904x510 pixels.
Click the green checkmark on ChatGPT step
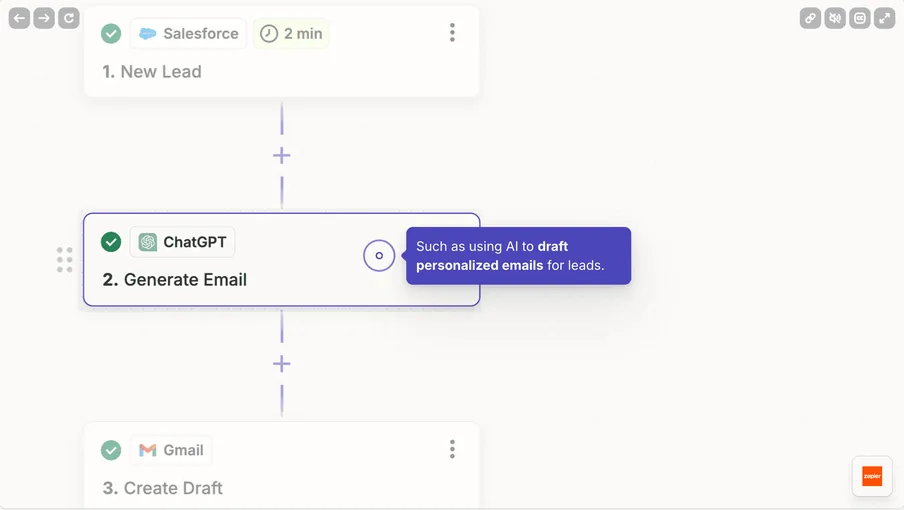pyautogui.click(x=111, y=242)
